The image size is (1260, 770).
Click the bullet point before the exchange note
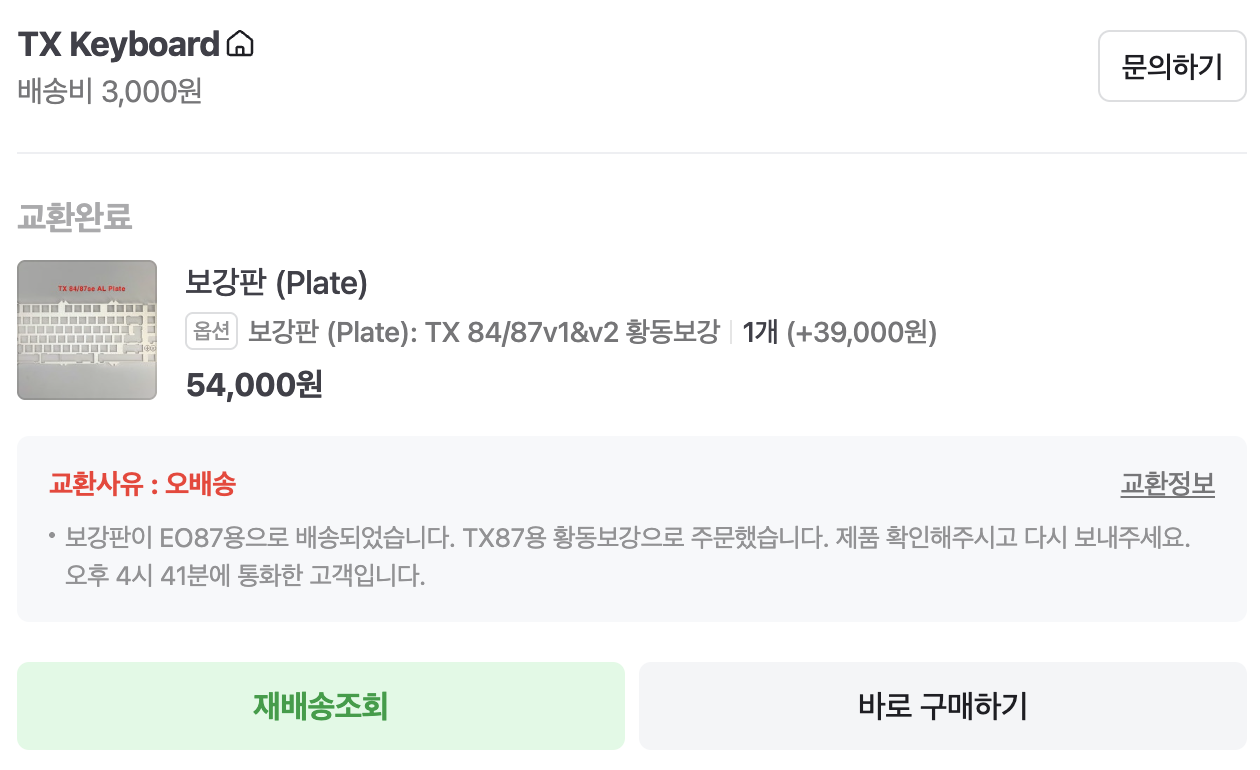[51, 538]
